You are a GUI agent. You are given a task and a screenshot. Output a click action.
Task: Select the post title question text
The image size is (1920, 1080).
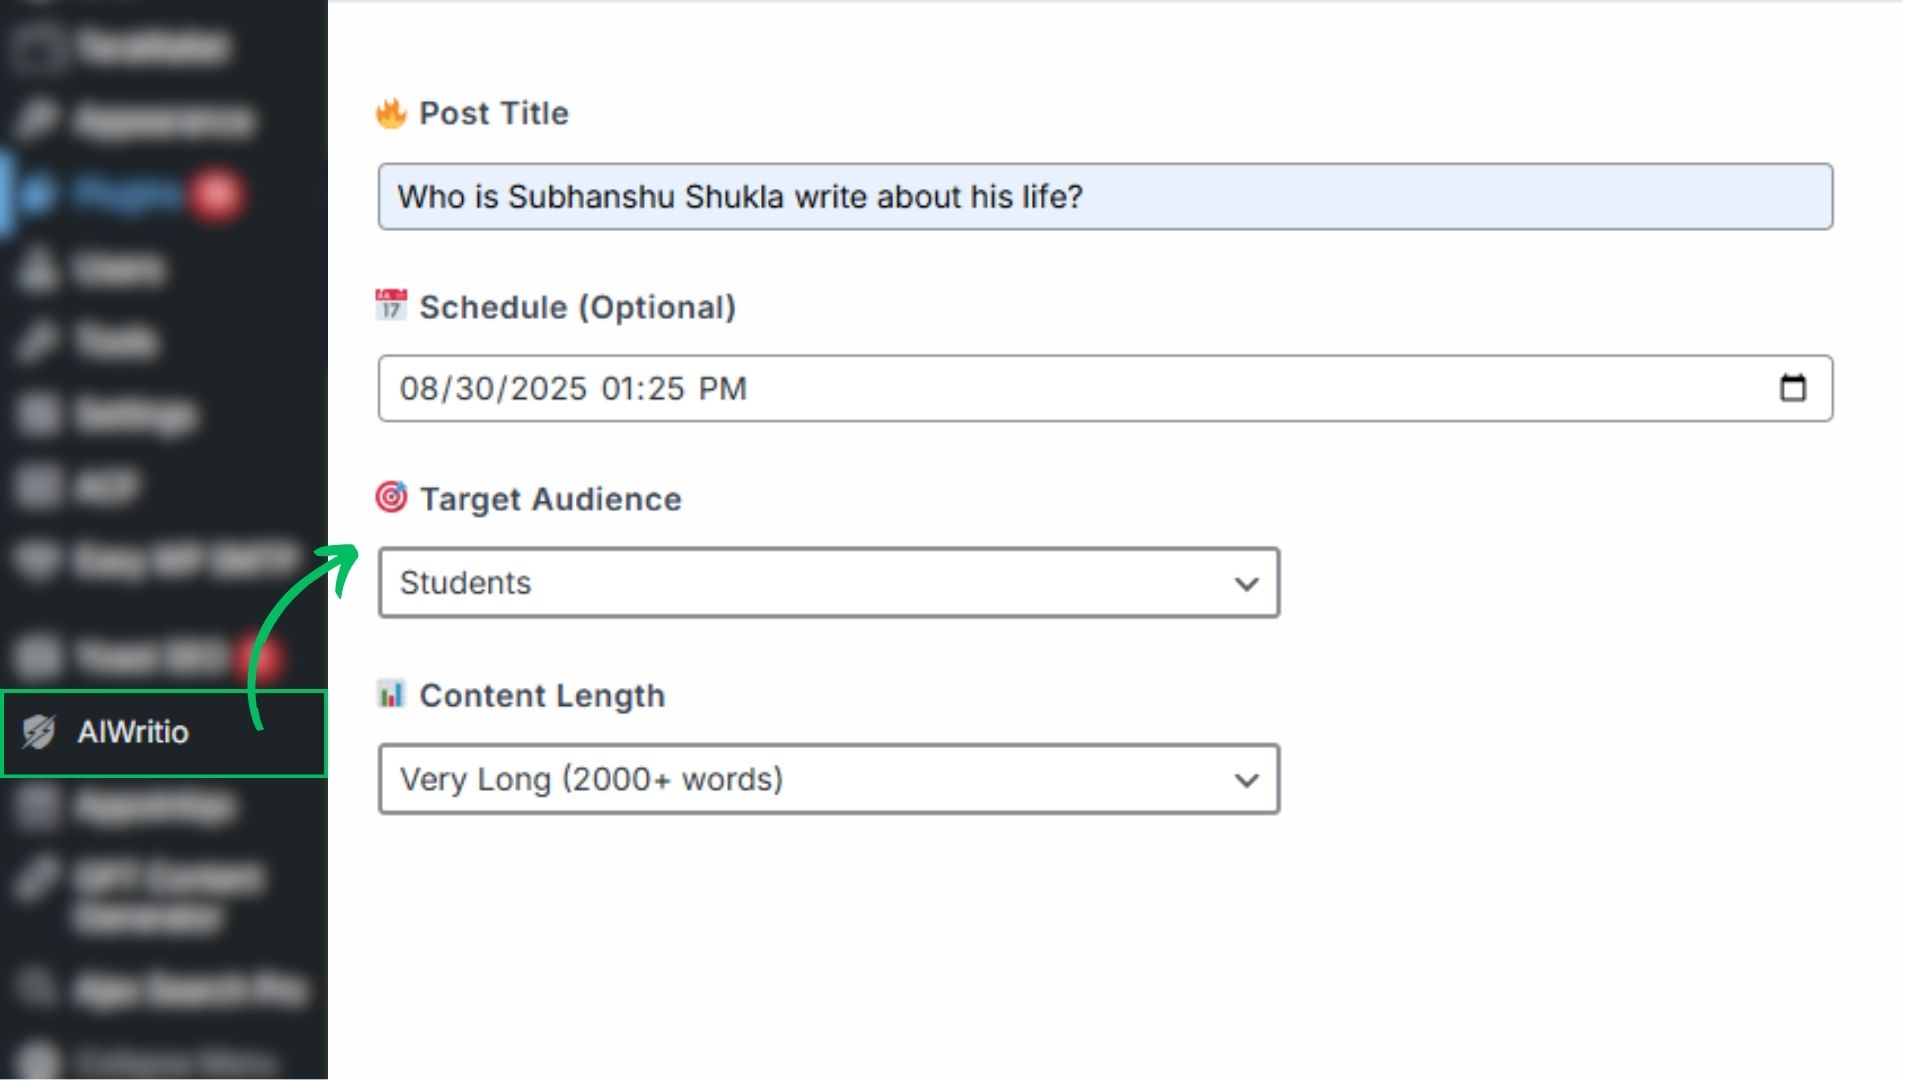pos(740,197)
